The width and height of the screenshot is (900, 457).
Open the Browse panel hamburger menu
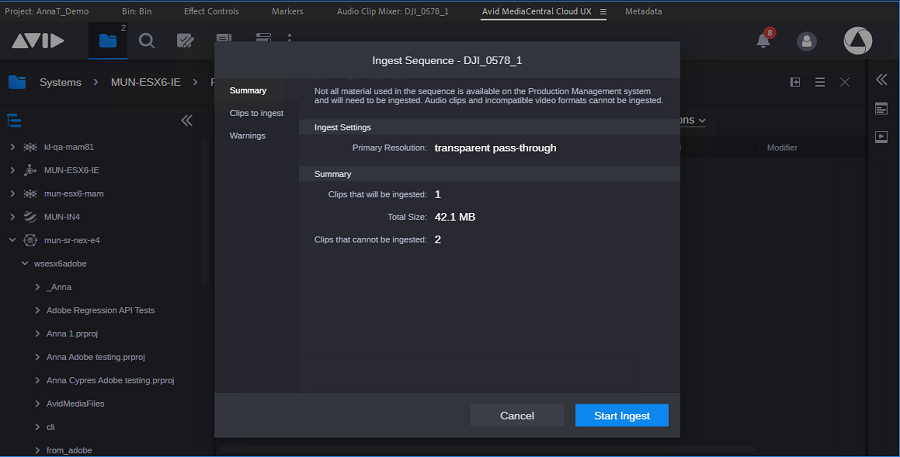820,82
